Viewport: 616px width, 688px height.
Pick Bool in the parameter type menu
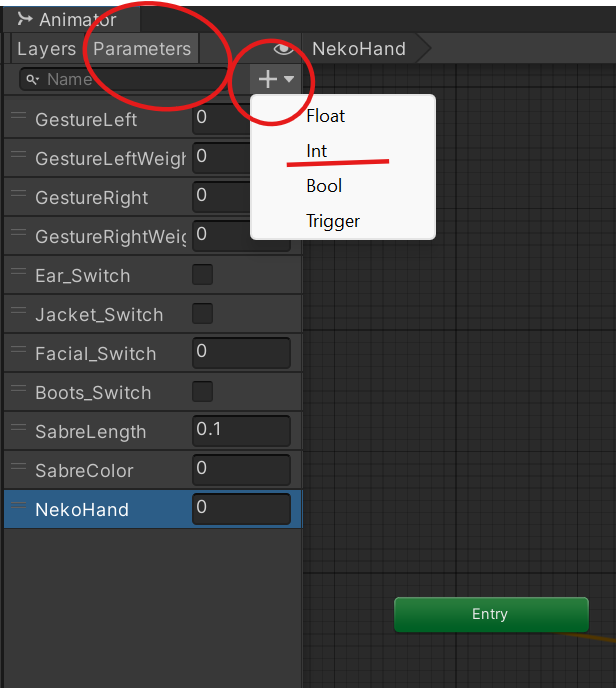(324, 186)
